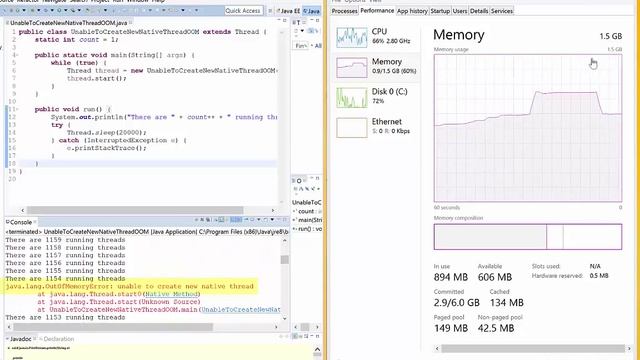Viewport: 640px width, 360px height.
Task: Click console vertical scrollbar thumb
Action: coord(284,260)
